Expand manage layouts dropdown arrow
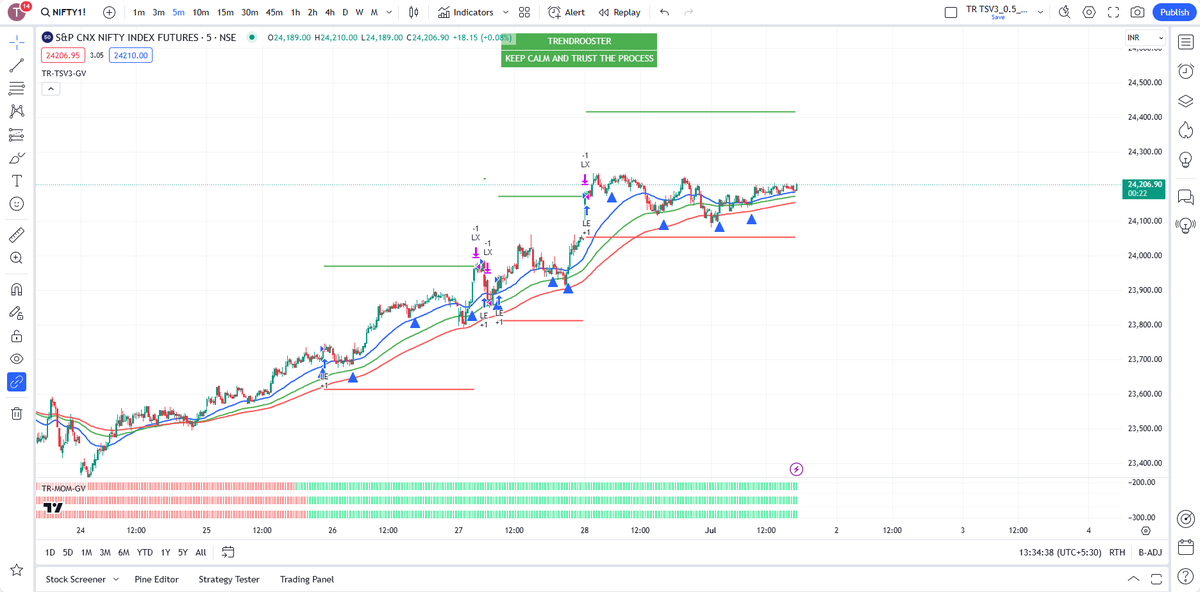The height and width of the screenshot is (592, 1200). tap(1041, 12)
